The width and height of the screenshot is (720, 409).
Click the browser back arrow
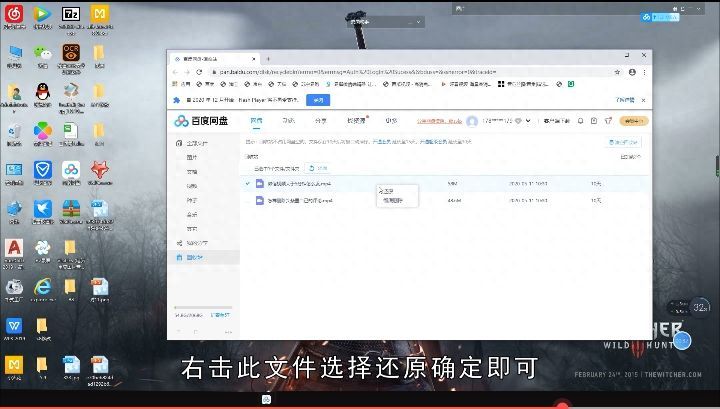coord(175,72)
